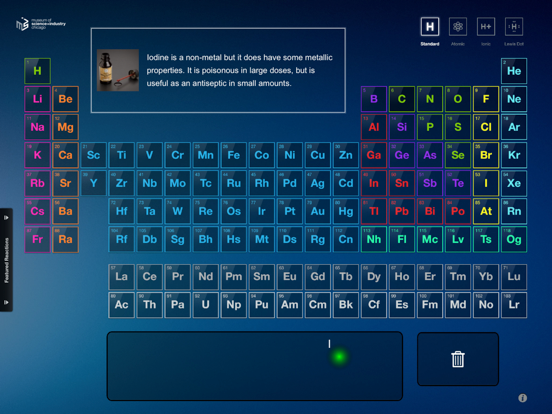Select the Iodine (I) tile in the table

pyautogui.click(x=486, y=183)
